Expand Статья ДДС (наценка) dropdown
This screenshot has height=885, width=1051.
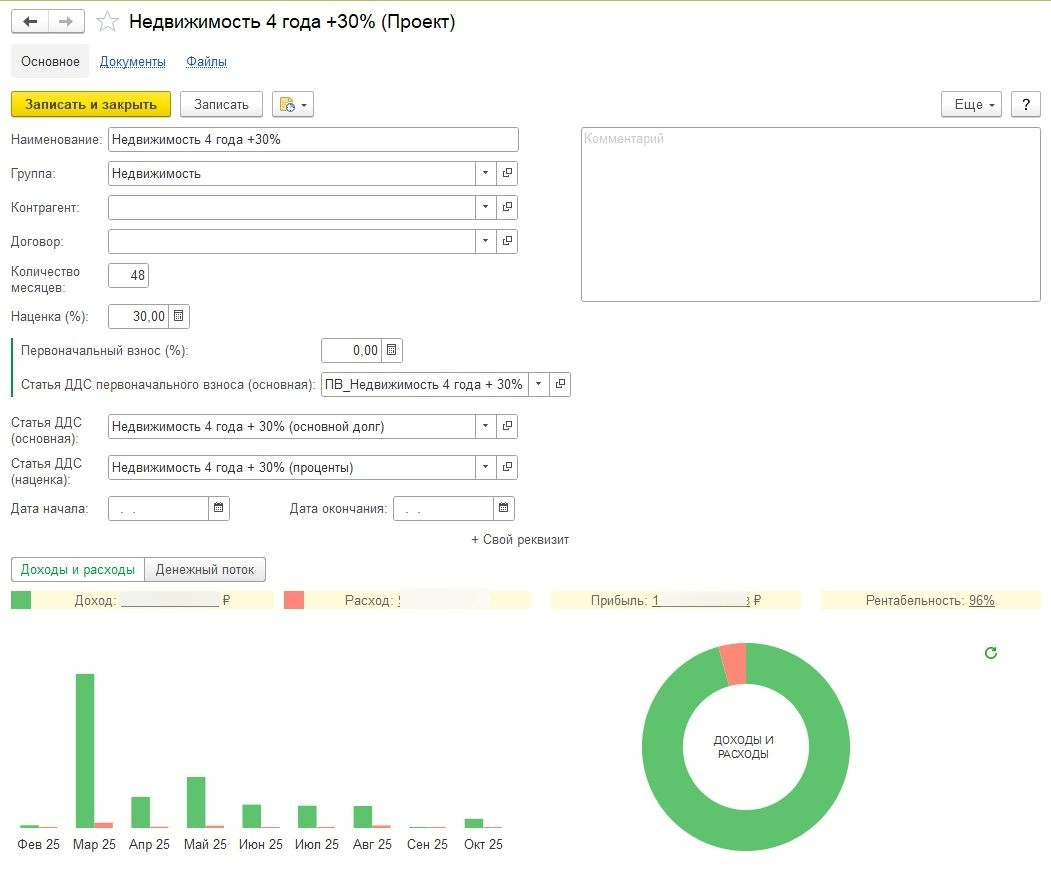pos(485,467)
